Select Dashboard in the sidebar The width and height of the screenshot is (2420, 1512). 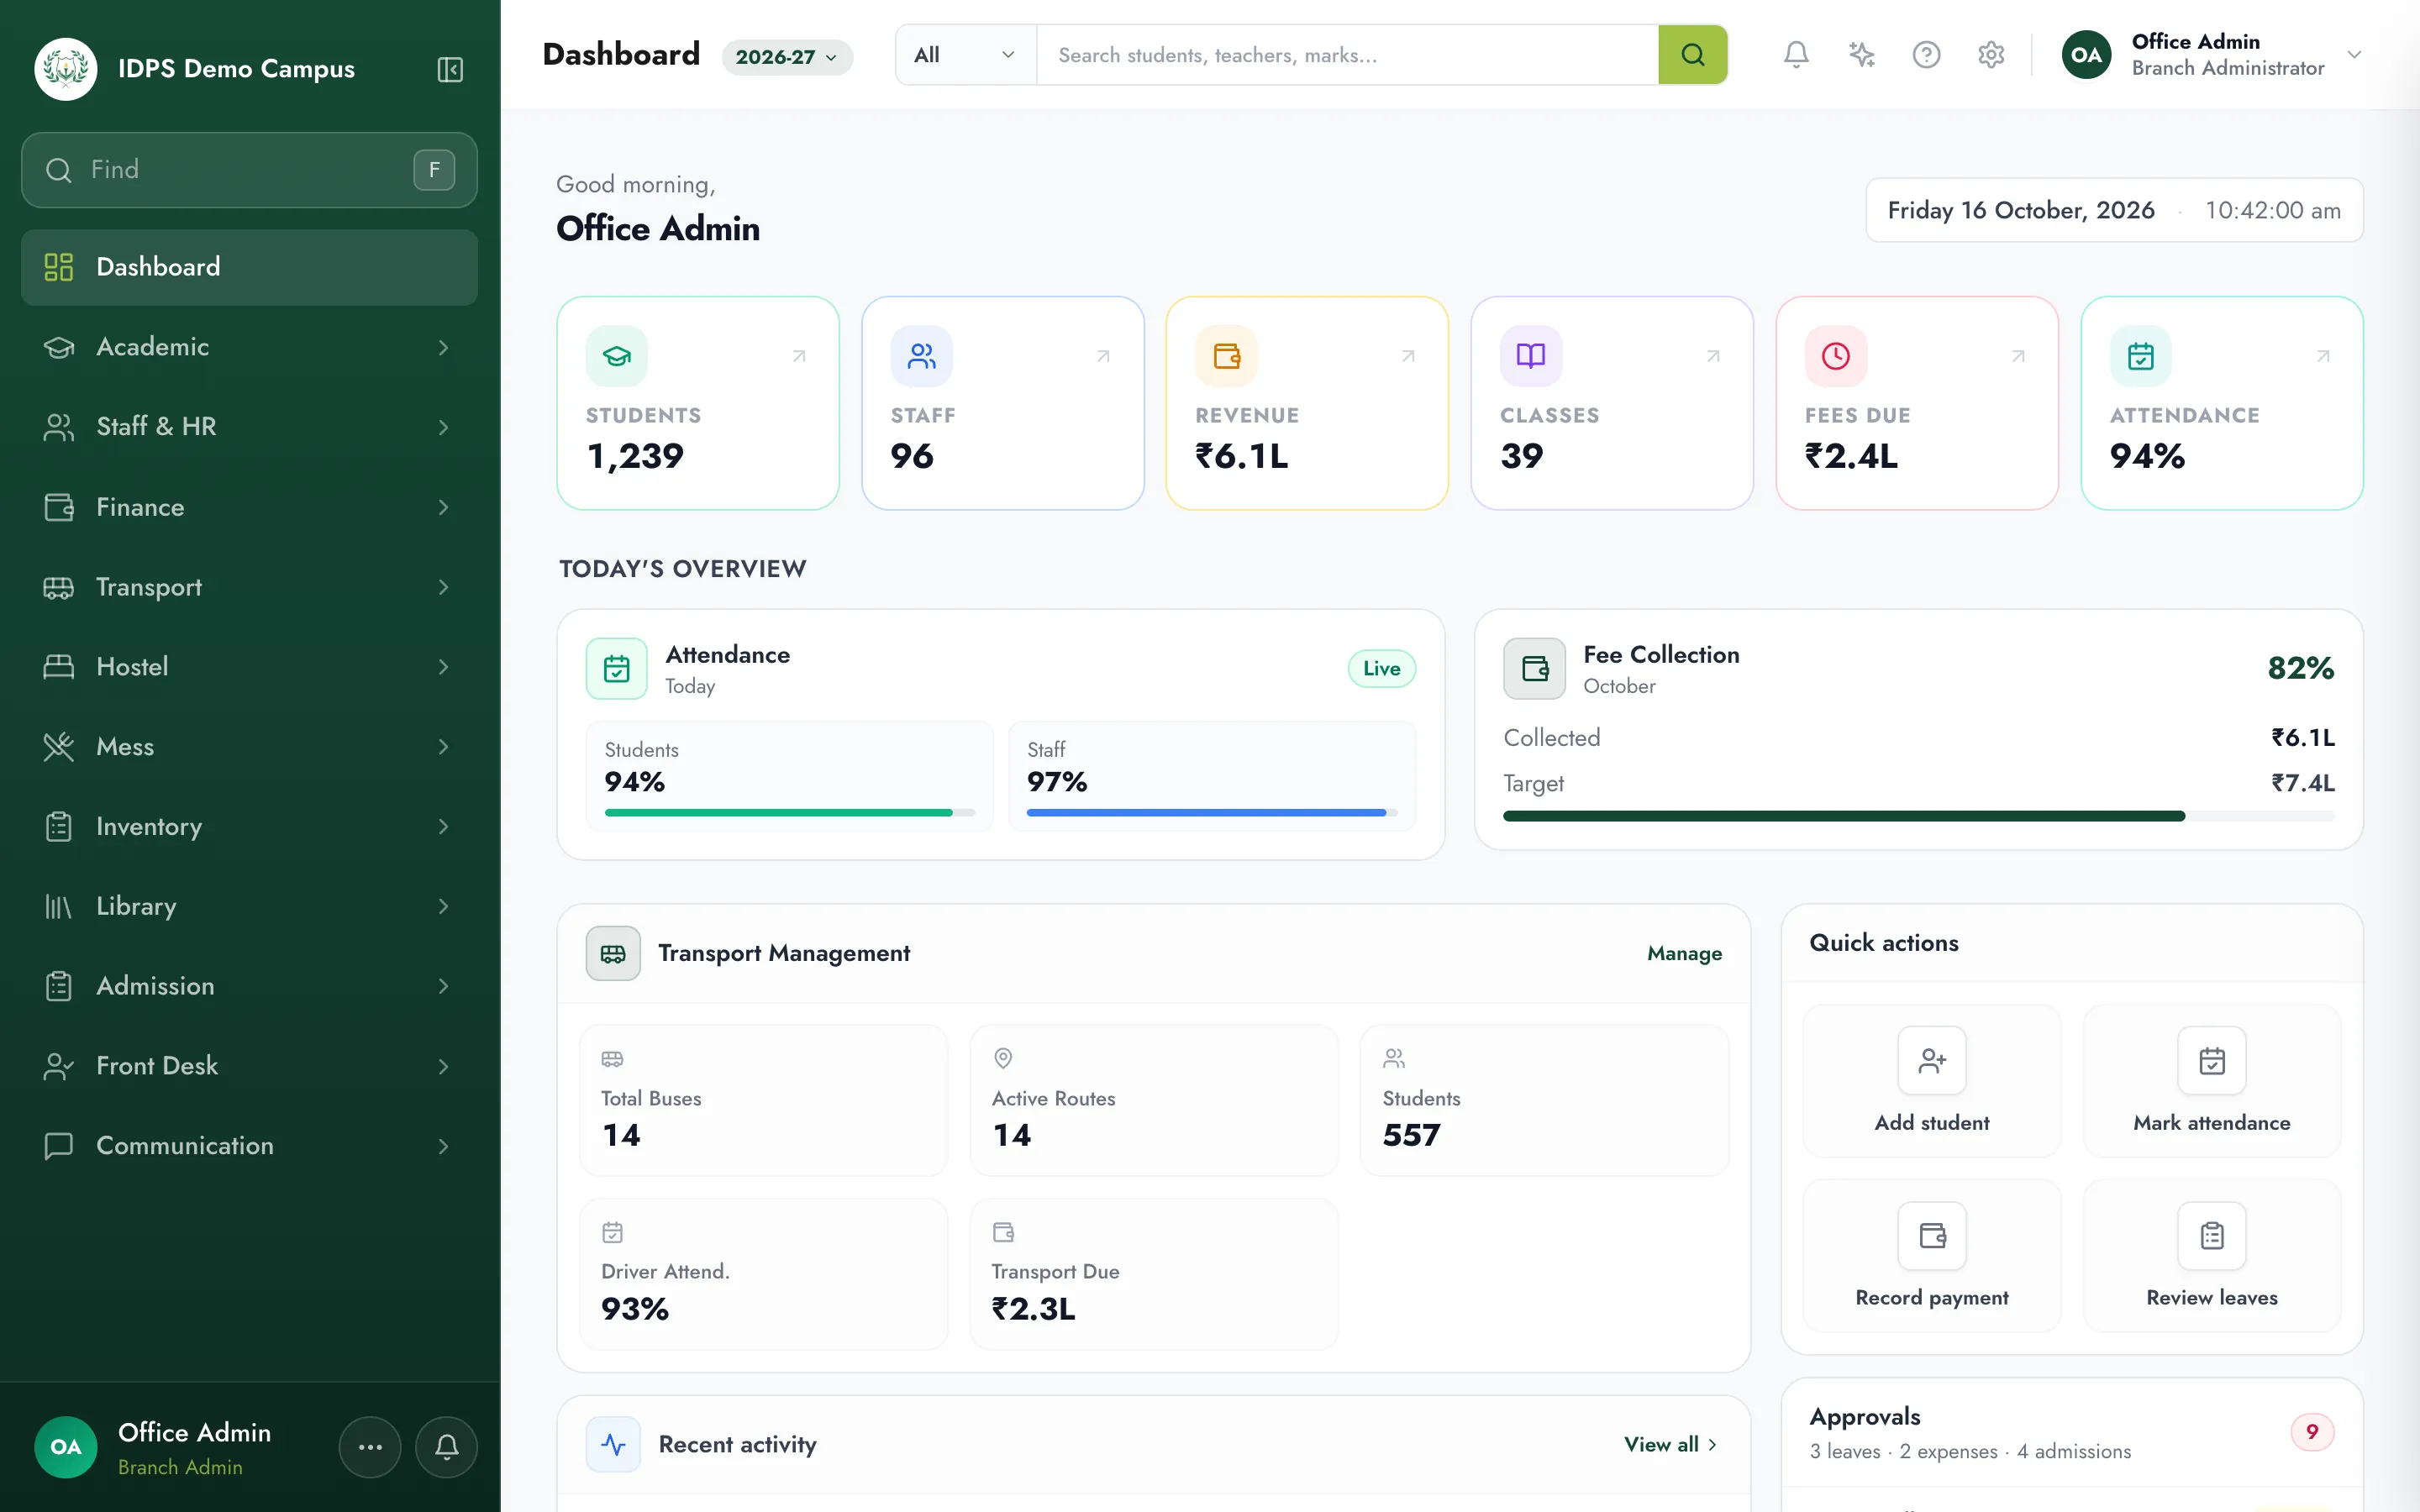click(x=249, y=267)
